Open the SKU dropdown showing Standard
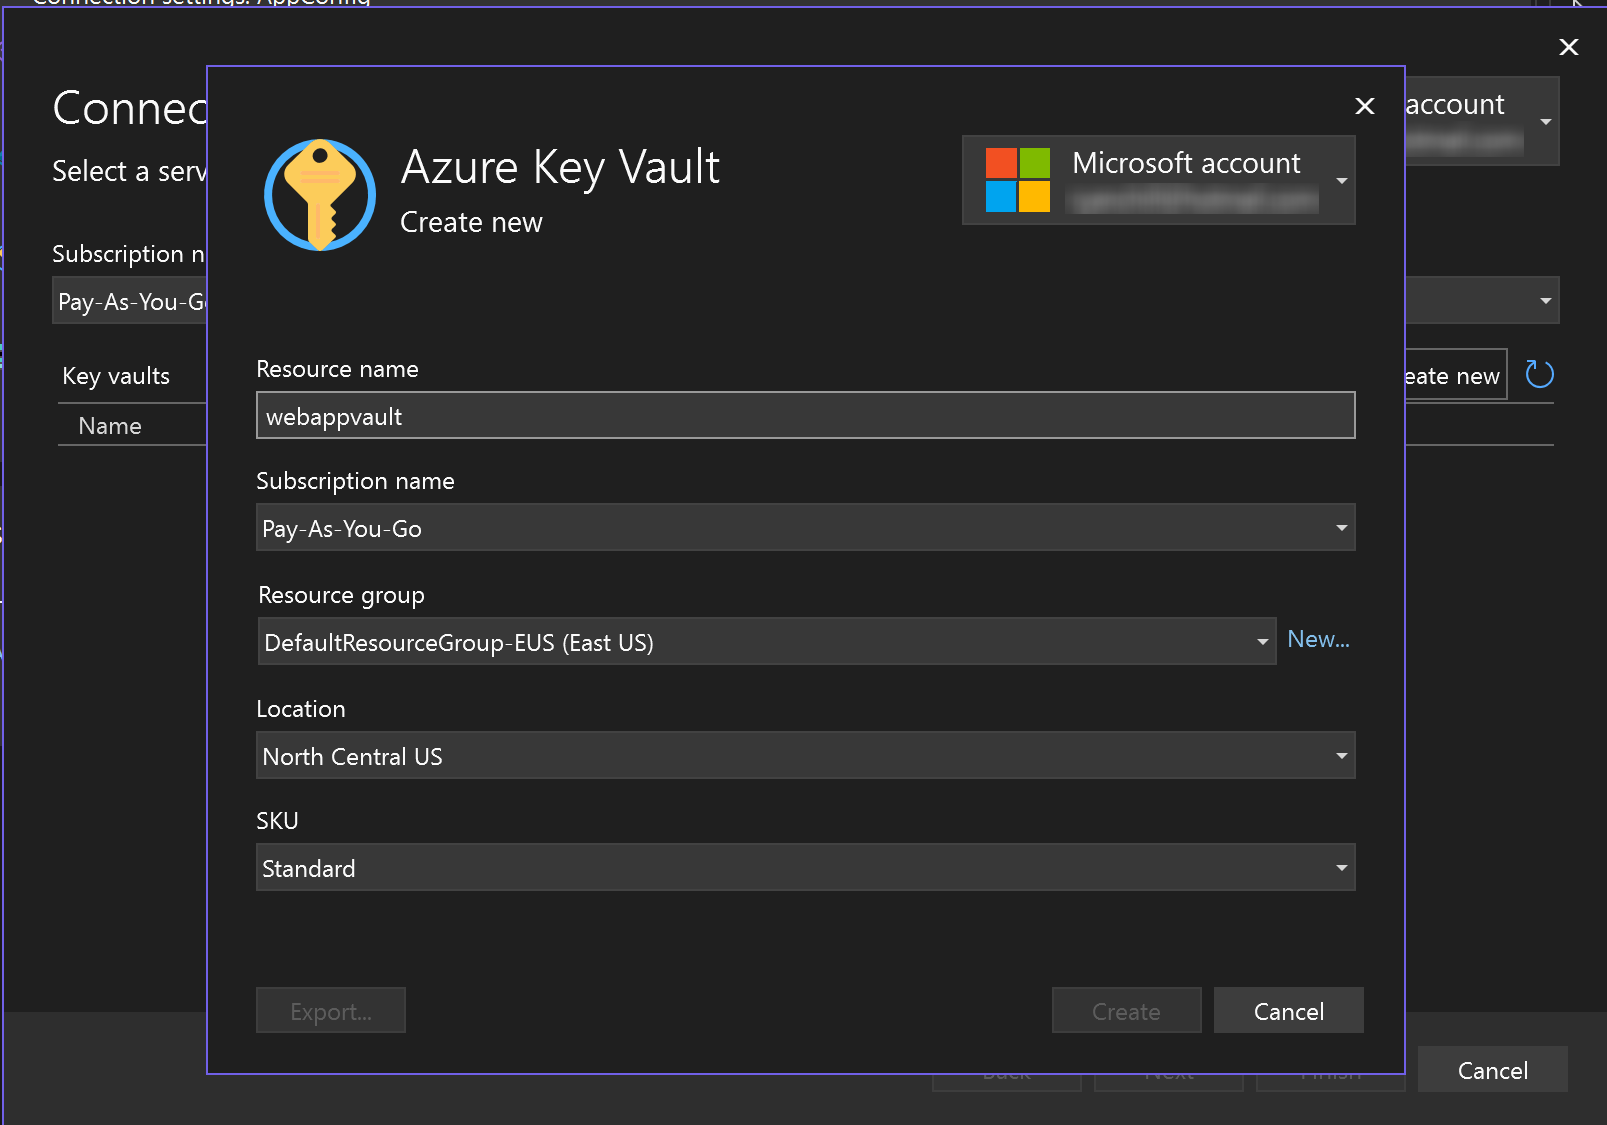This screenshot has height=1125, width=1607. (x=806, y=867)
